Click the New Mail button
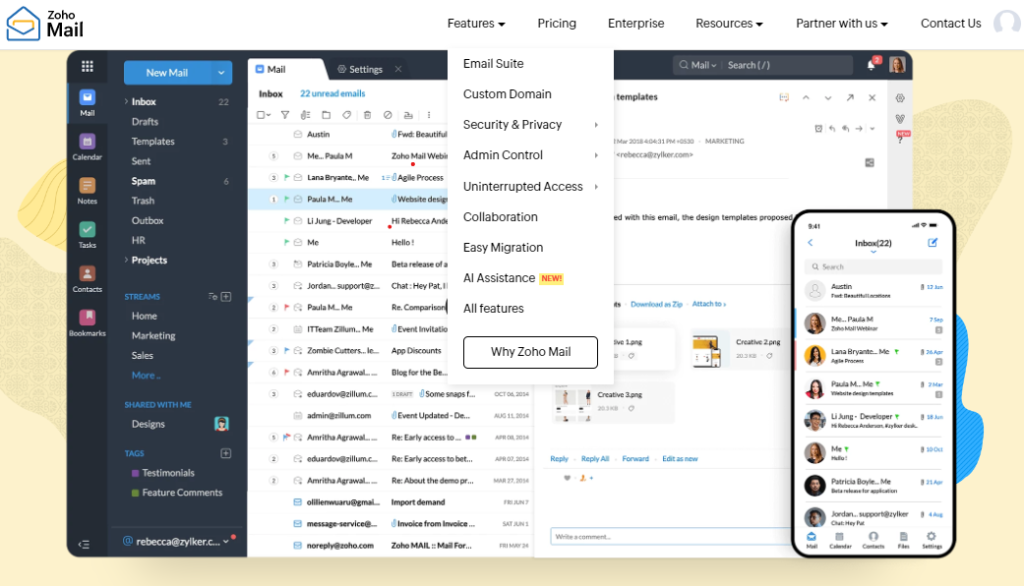Viewport: 1024px width, 586px height. (x=167, y=73)
